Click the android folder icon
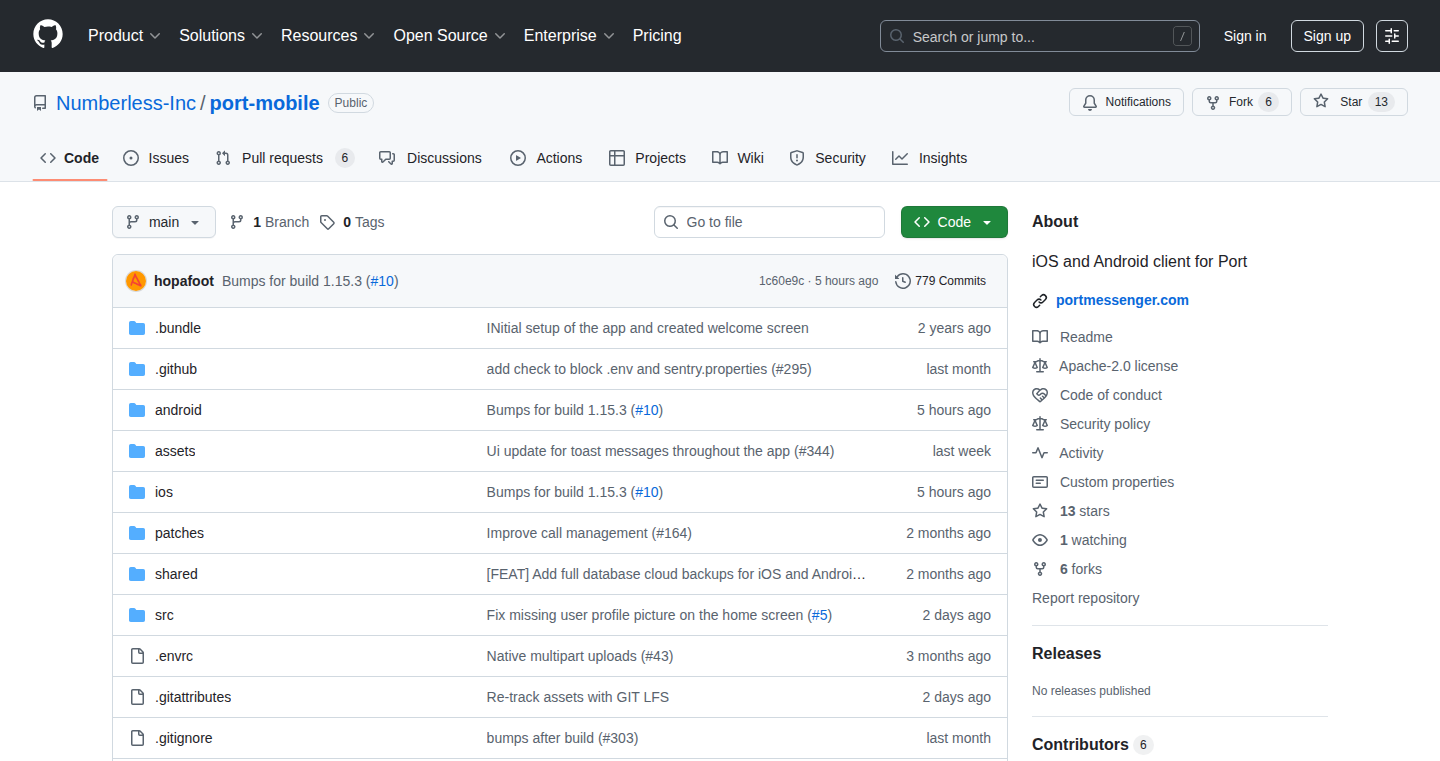The image size is (1440, 761). tap(137, 410)
